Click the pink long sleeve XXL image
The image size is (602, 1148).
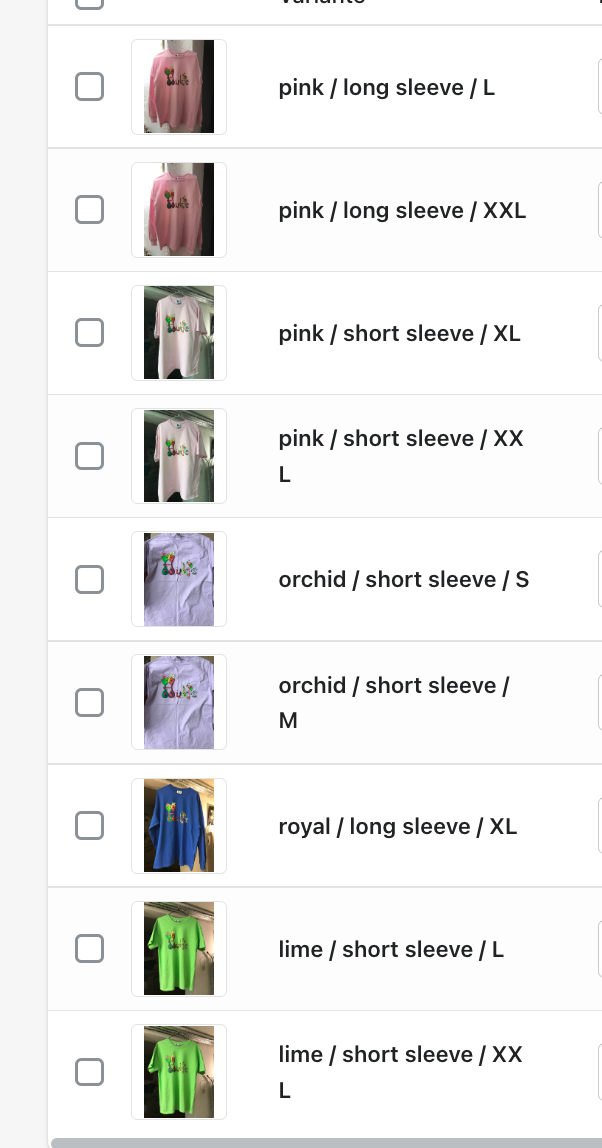(x=179, y=210)
